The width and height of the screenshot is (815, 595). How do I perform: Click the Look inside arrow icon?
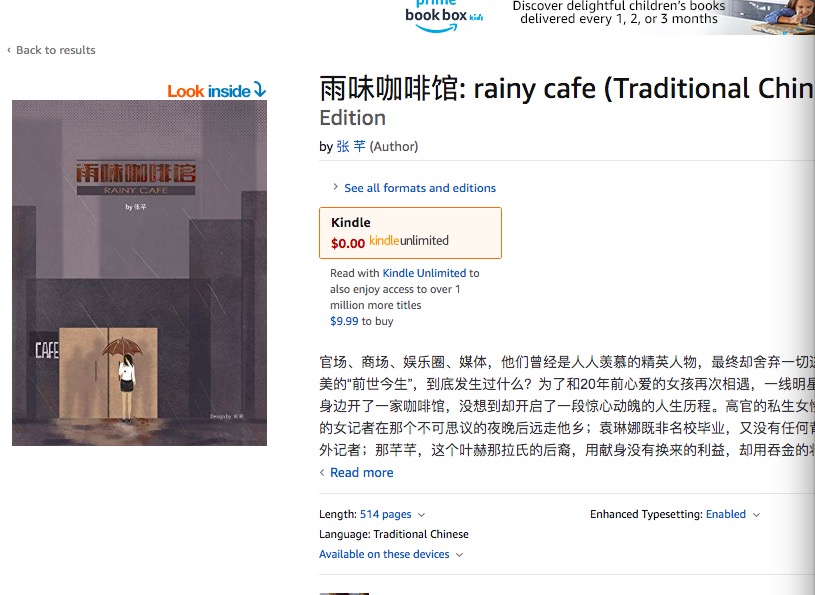[260, 90]
